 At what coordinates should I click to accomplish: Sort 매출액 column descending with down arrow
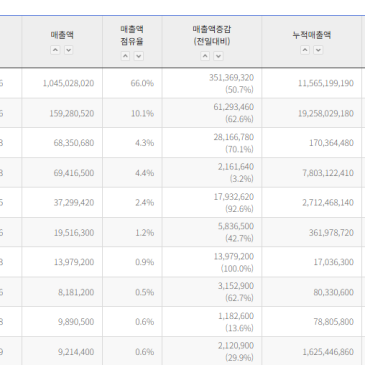click(68, 50)
